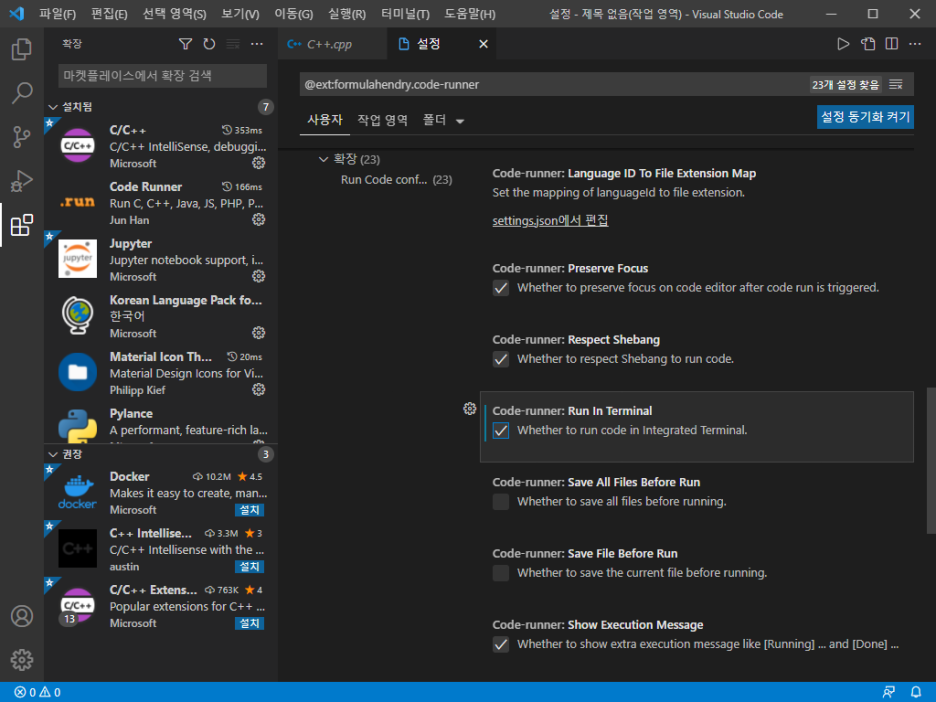Install C++ Intellisense by austin
Screen dimensions: 936x702
click(249, 566)
